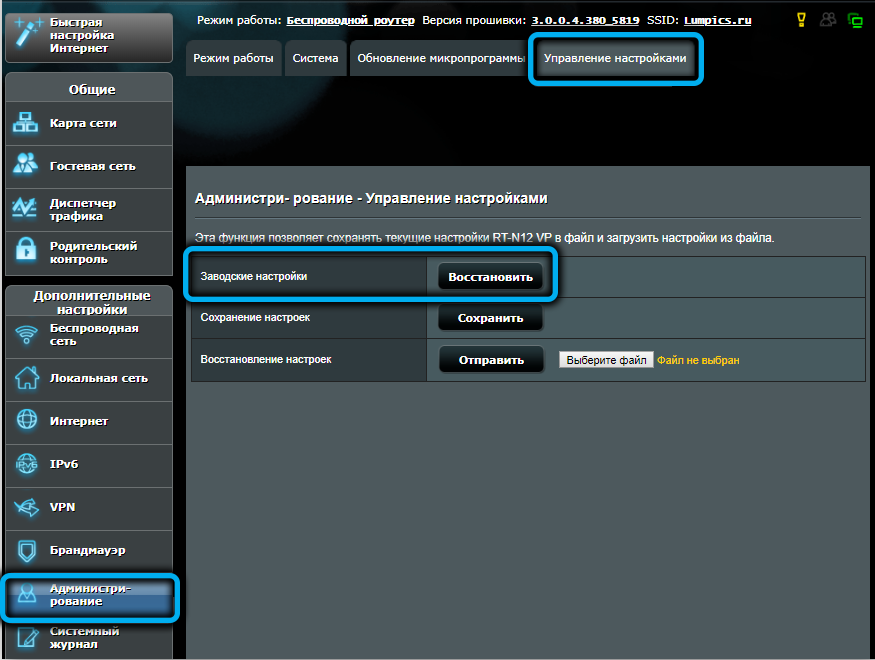Open Родительский контроль lock icon
The height and width of the screenshot is (660, 875).
tap(26, 252)
